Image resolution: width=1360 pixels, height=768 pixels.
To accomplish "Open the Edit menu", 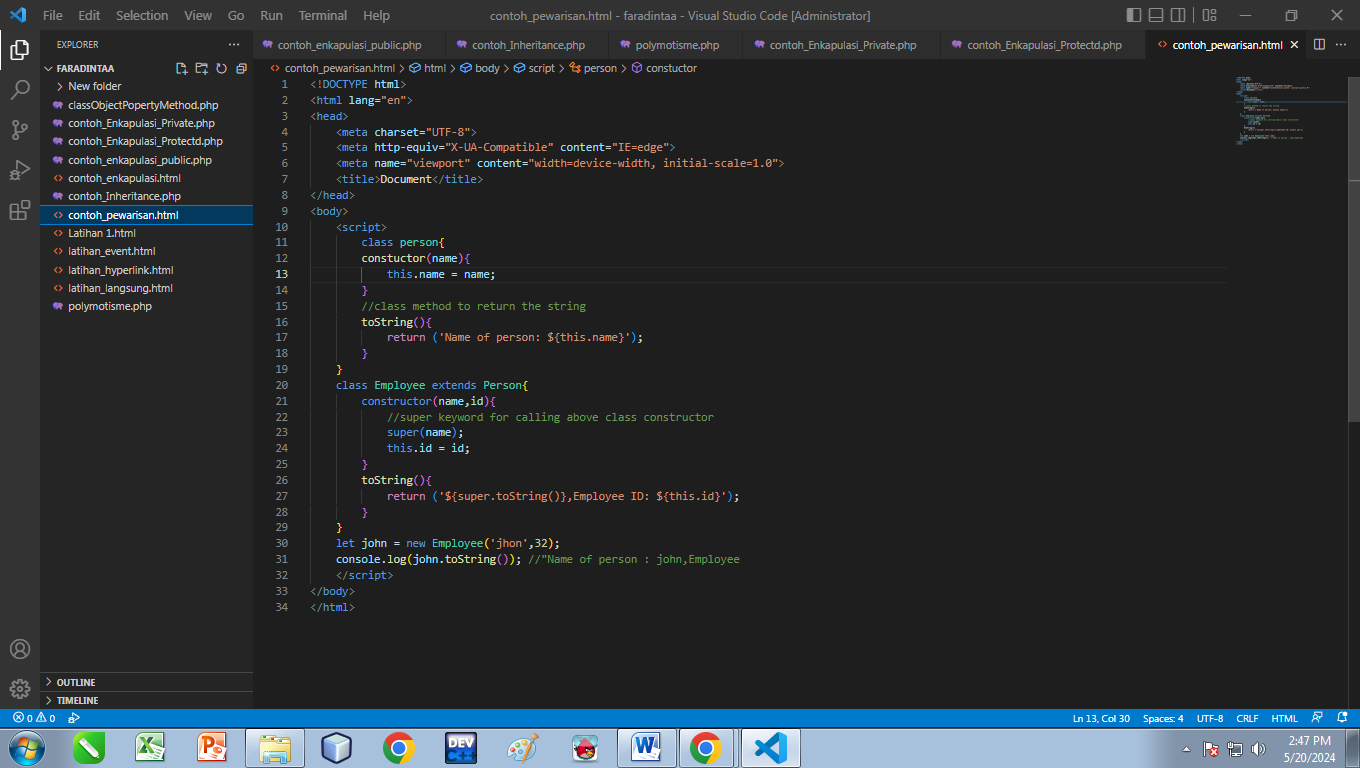I will [x=89, y=15].
